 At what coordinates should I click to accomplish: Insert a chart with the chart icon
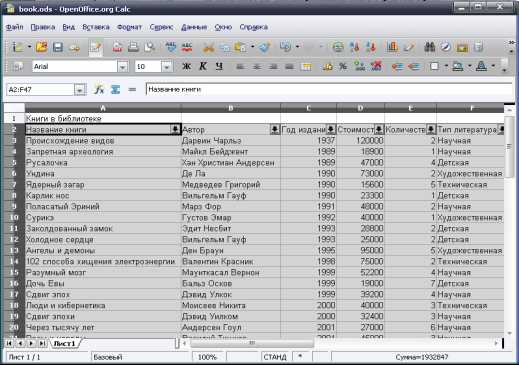tap(392, 47)
